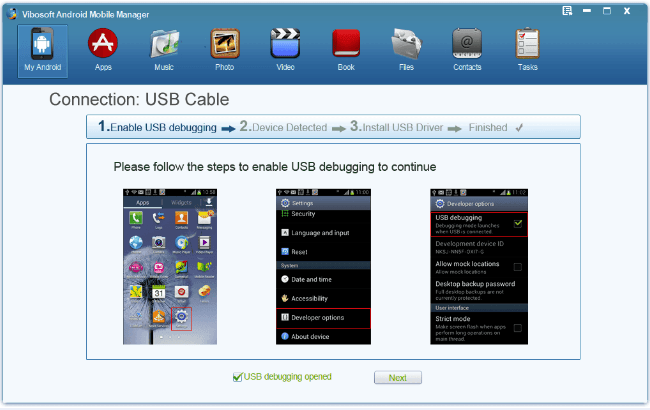
Task: Click the Next button
Action: [x=398, y=378]
